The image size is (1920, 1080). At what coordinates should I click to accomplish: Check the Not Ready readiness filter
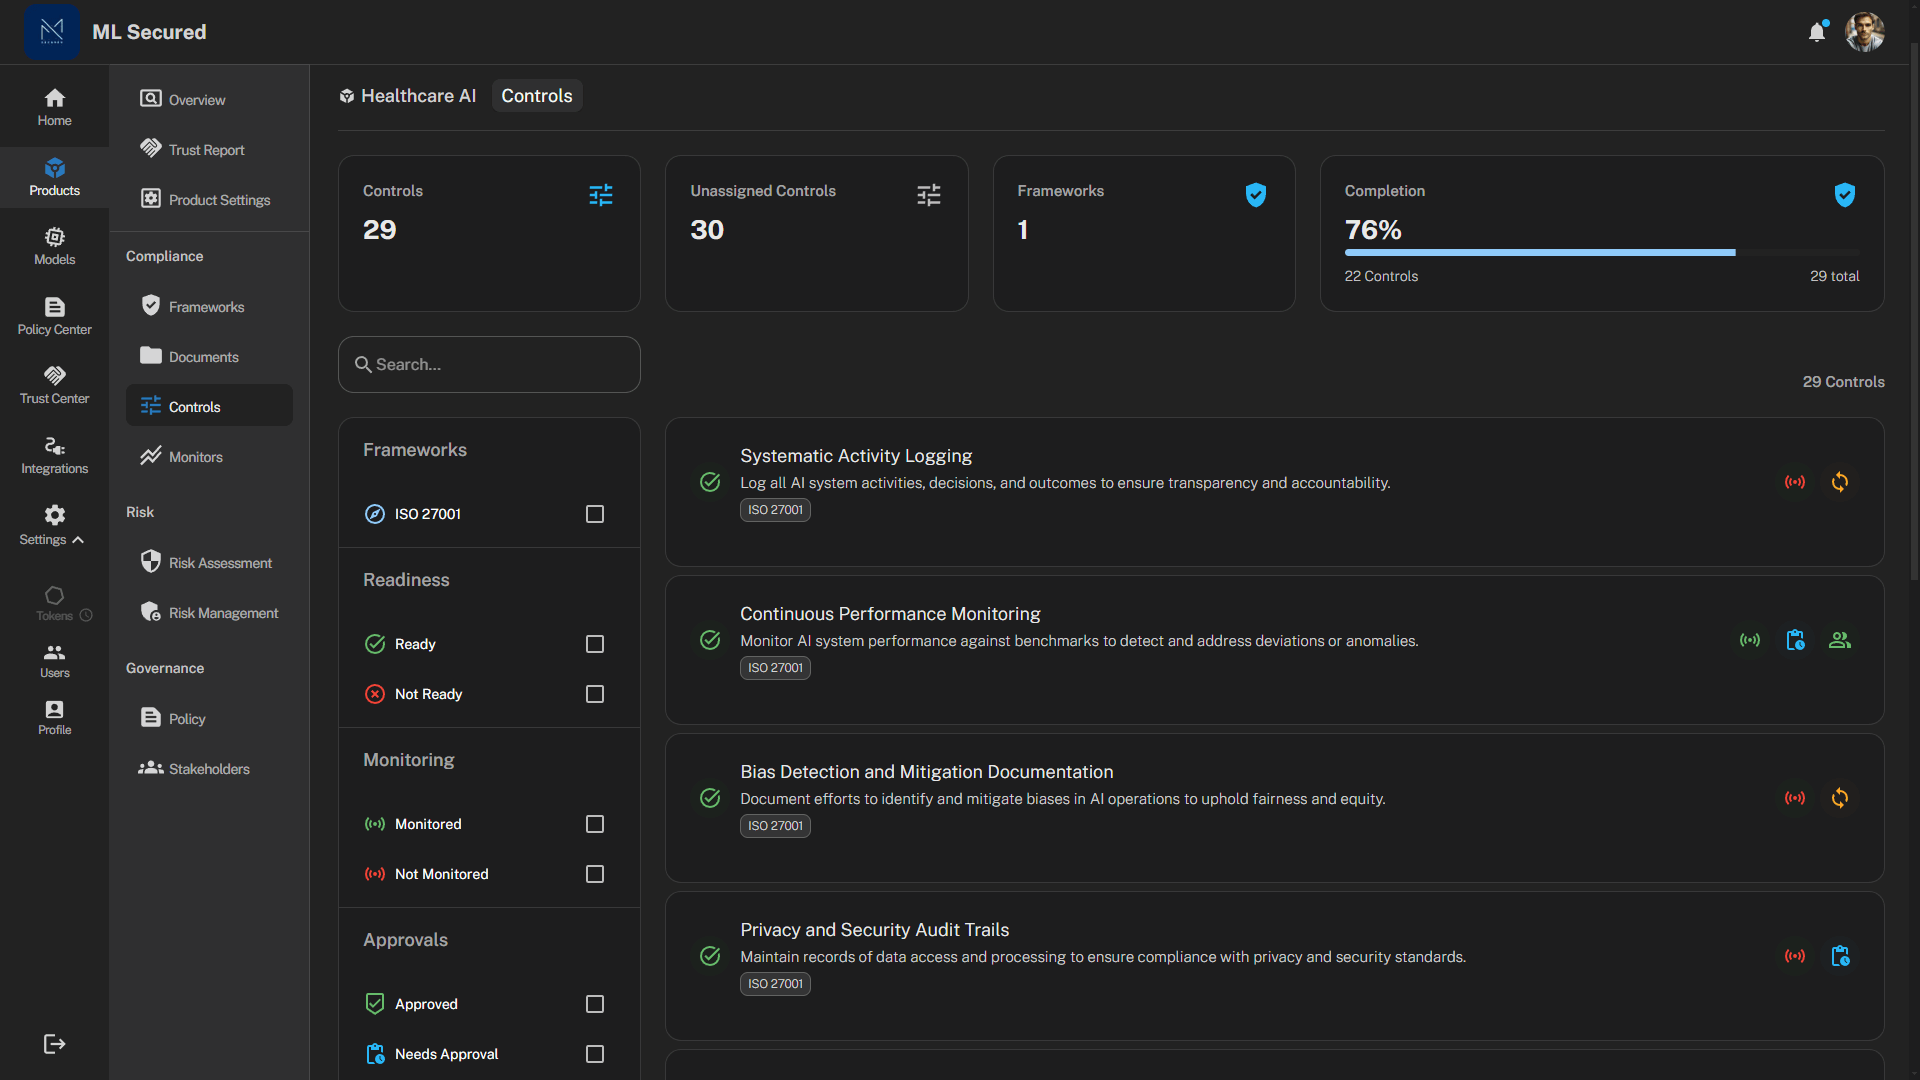[595, 694]
